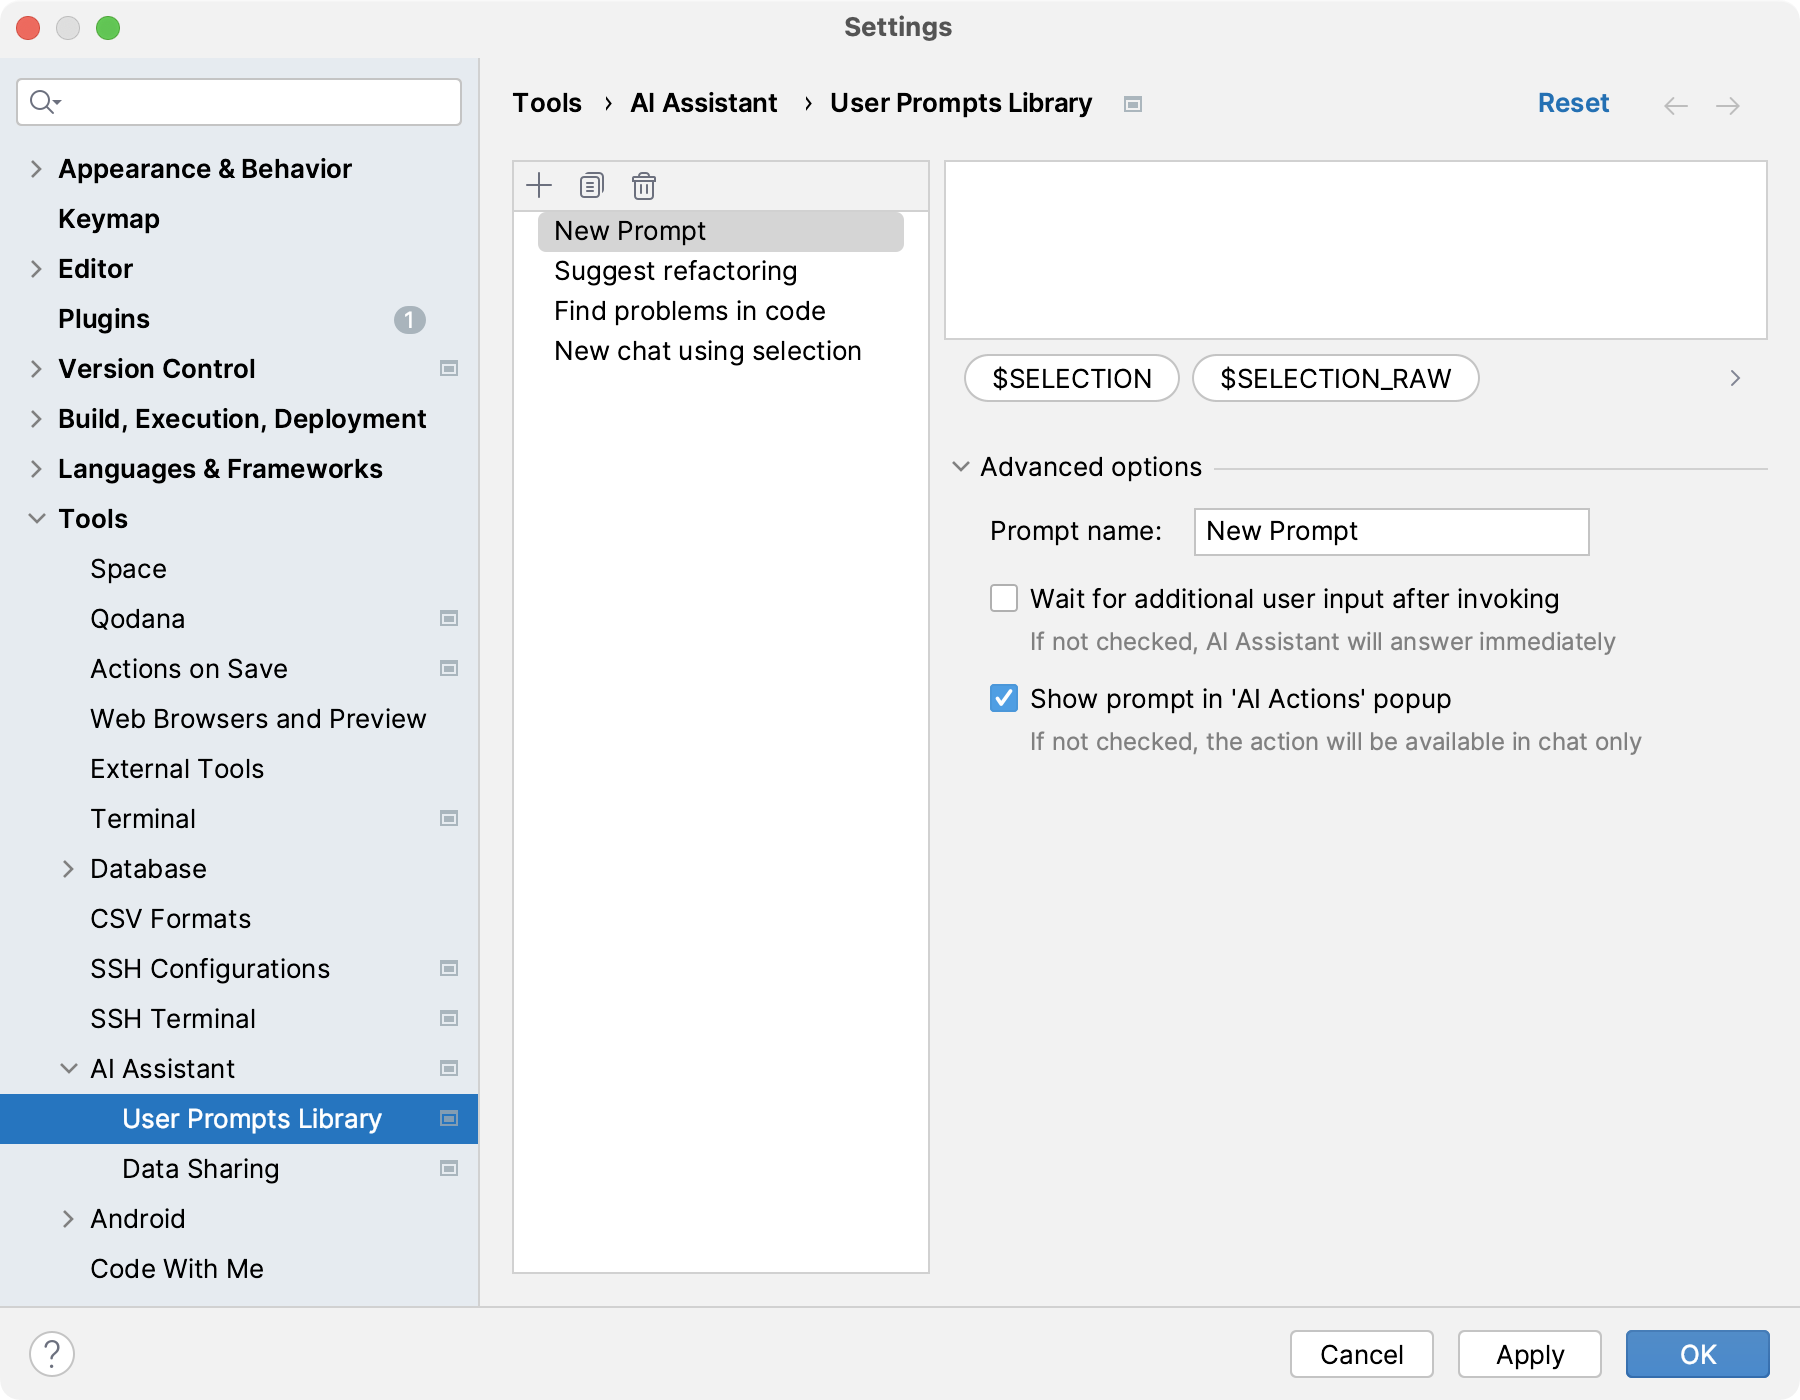Insert $SELECTION variable chip

click(1072, 378)
